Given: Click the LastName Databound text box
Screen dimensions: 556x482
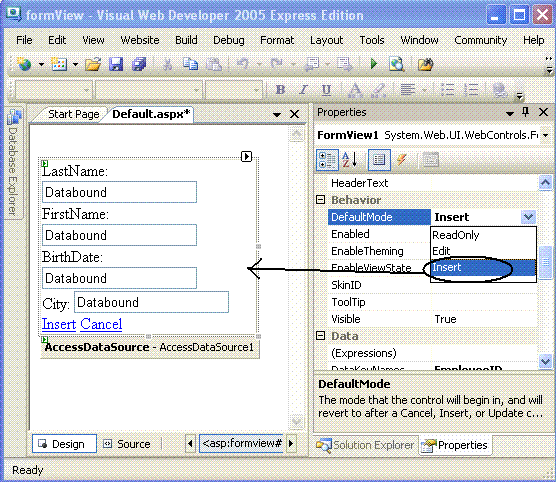Looking at the screenshot, I should pos(119,192).
